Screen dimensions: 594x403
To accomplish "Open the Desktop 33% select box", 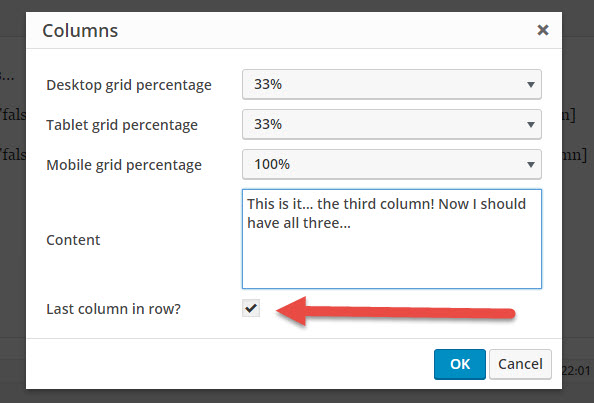I will pyautogui.click(x=392, y=84).
